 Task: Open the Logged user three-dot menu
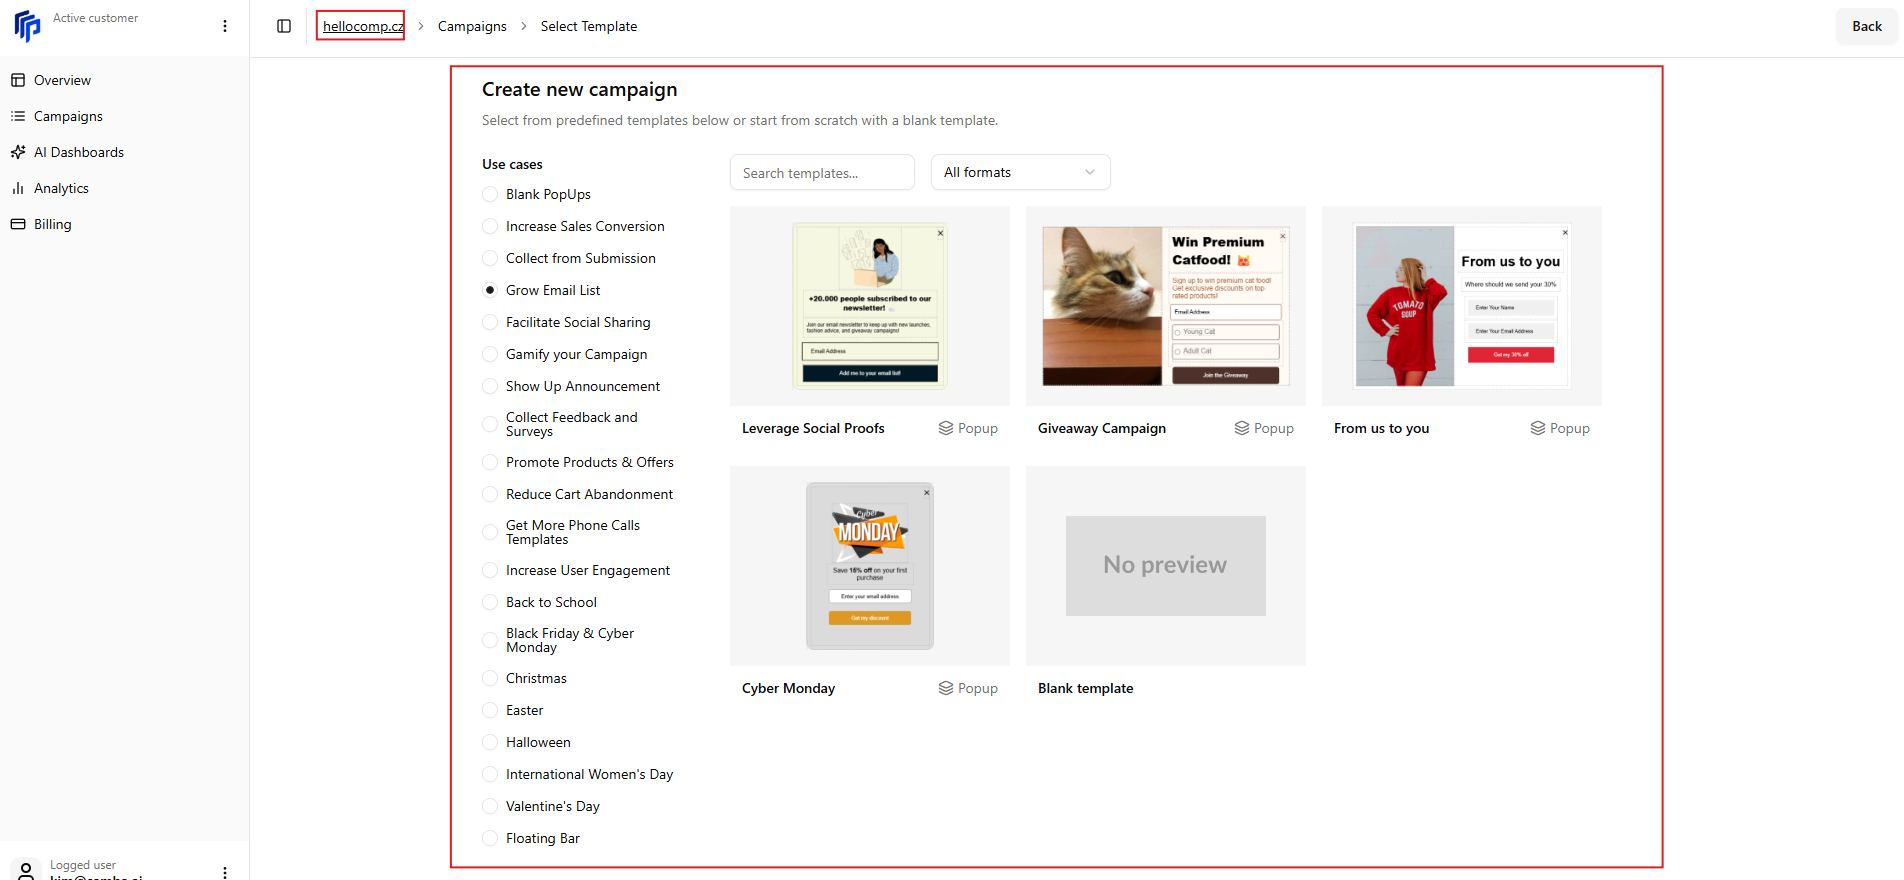coord(225,872)
